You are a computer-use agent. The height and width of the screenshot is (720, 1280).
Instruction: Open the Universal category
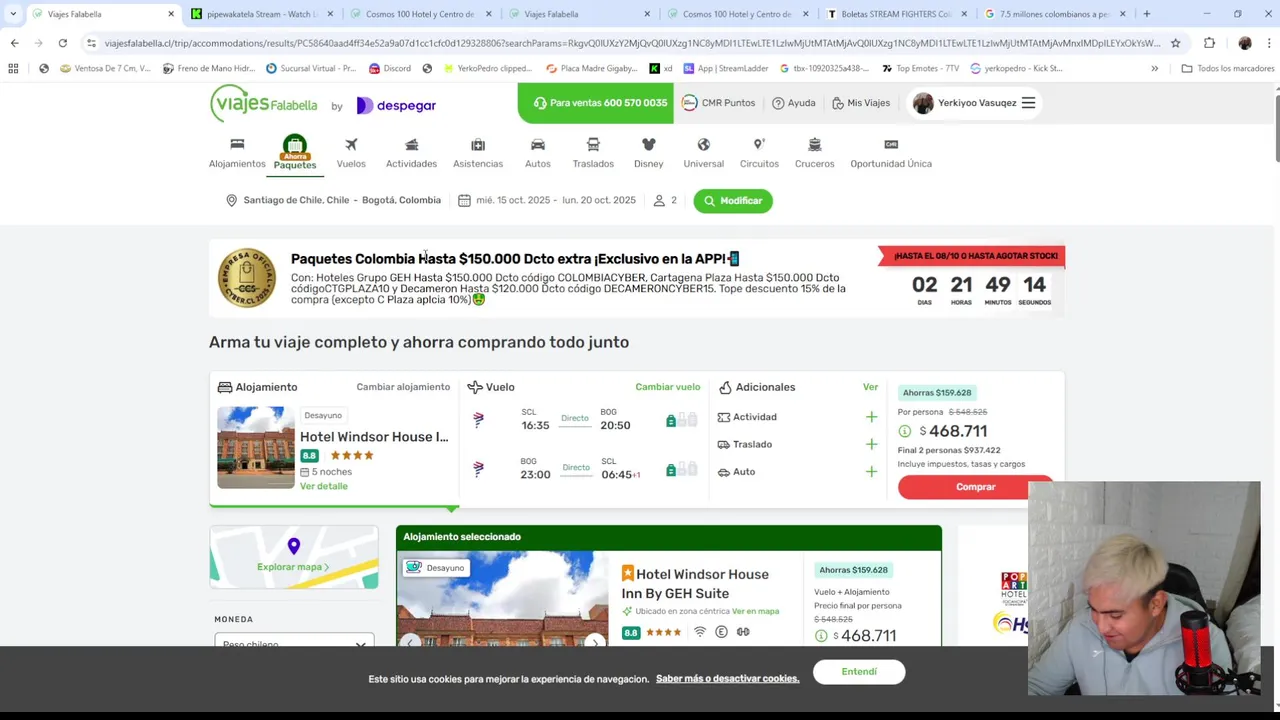pyautogui.click(x=703, y=153)
